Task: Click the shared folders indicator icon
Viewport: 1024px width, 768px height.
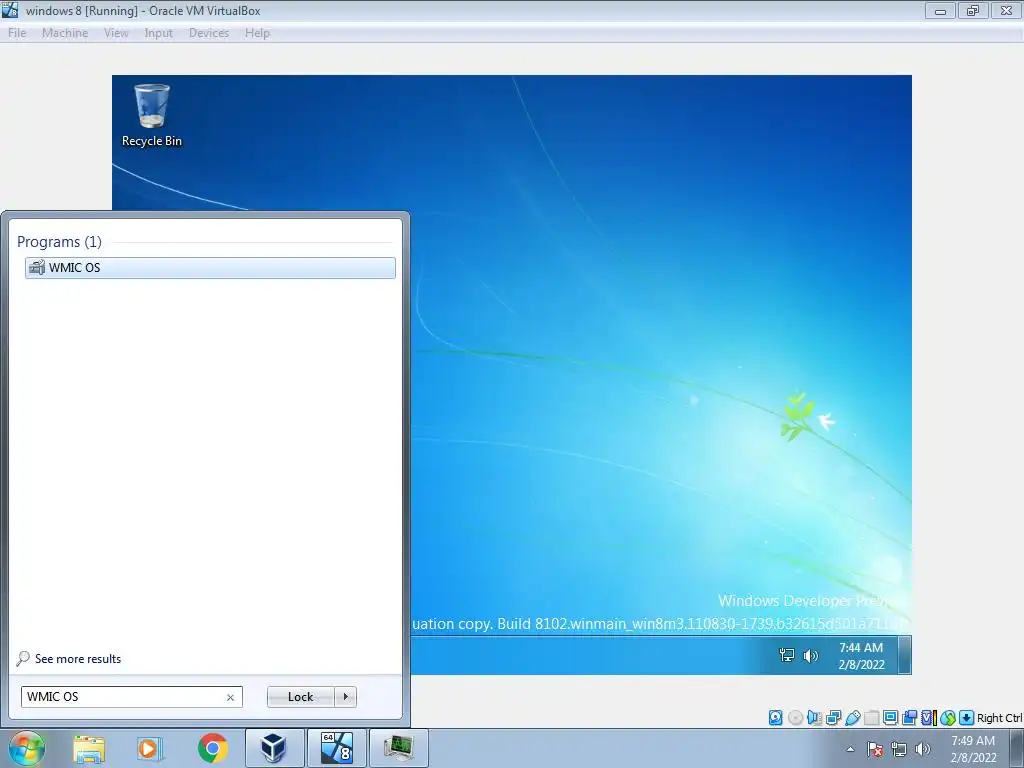Action: [871, 718]
